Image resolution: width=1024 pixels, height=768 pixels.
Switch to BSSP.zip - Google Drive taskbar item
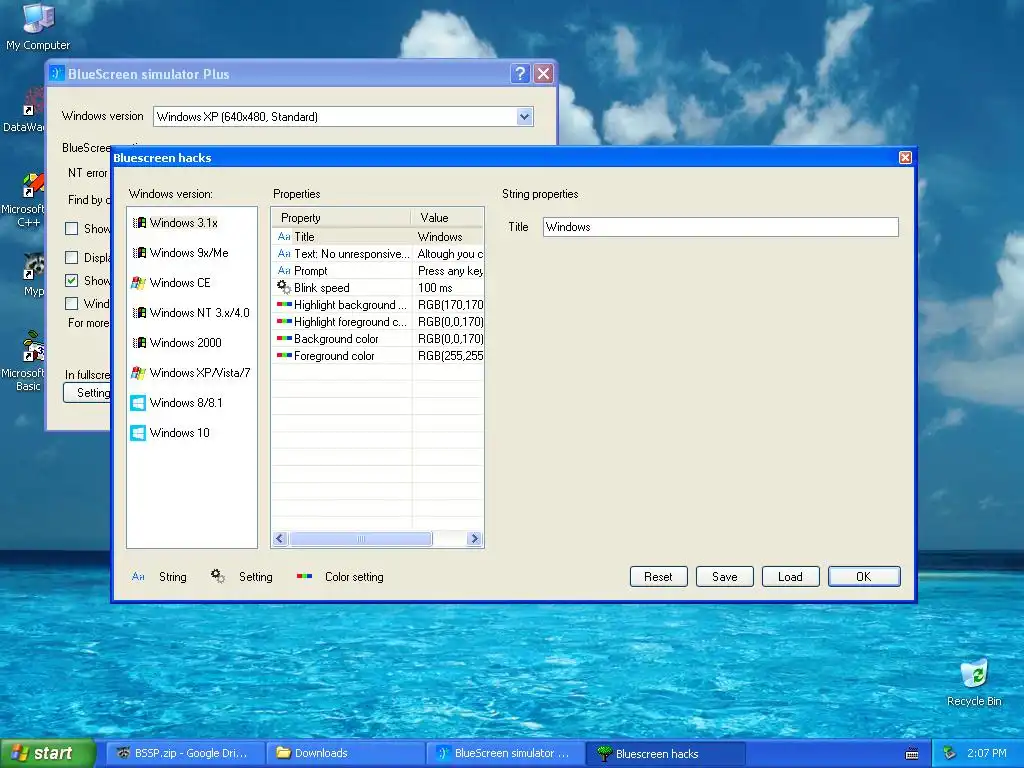(184, 754)
